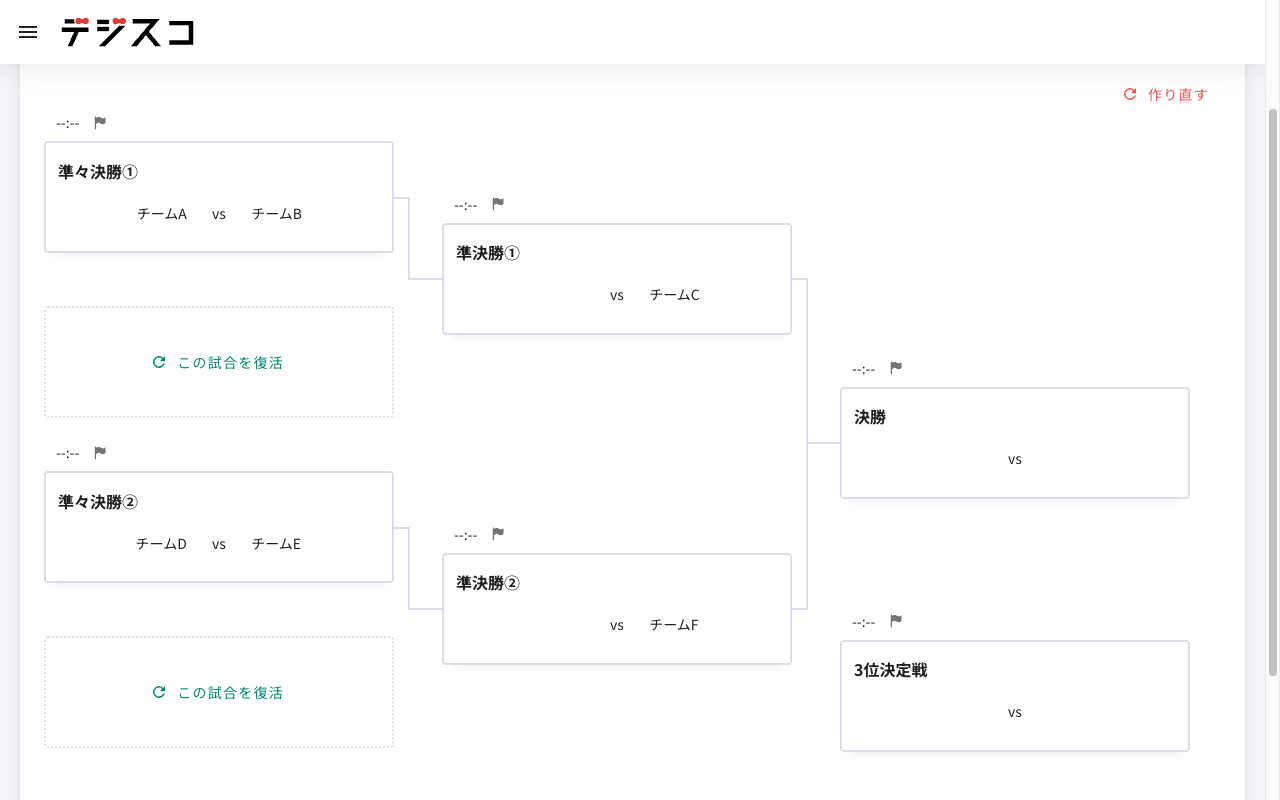Click the --:-- time above 決勝
The image size is (1280, 800).
click(864, 368)
